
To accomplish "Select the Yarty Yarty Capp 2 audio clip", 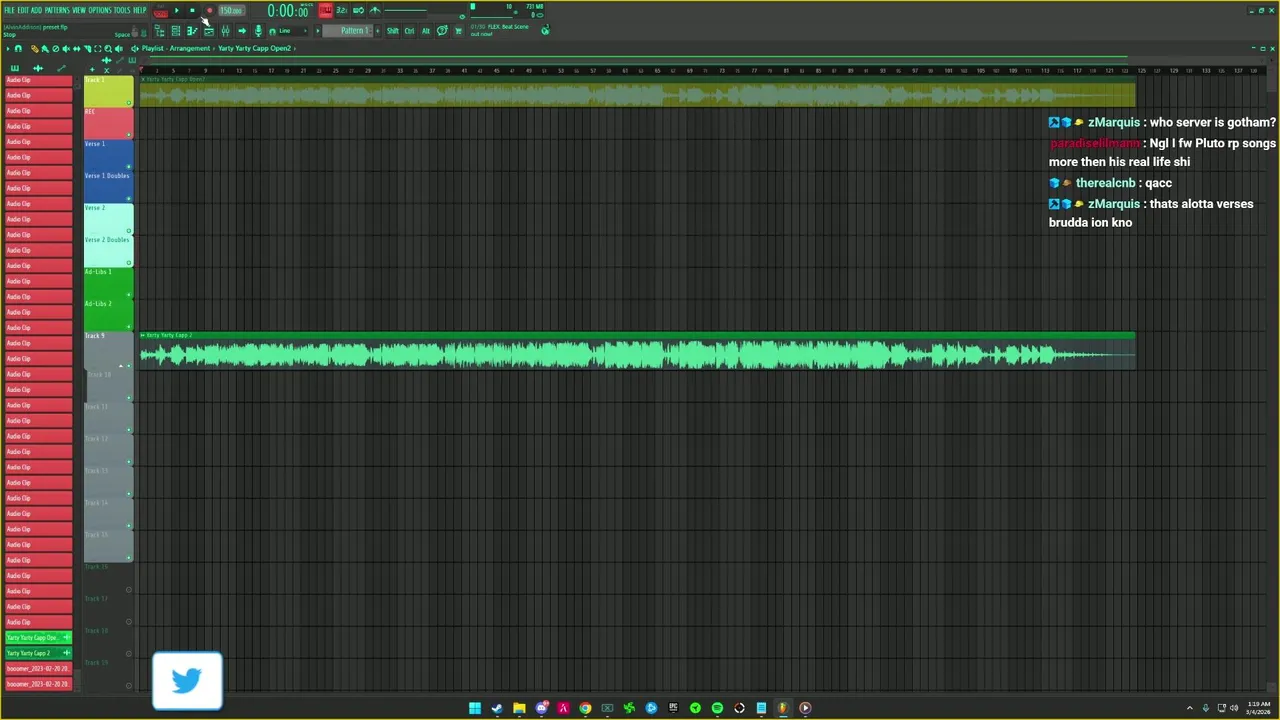I will click(637, 351).
